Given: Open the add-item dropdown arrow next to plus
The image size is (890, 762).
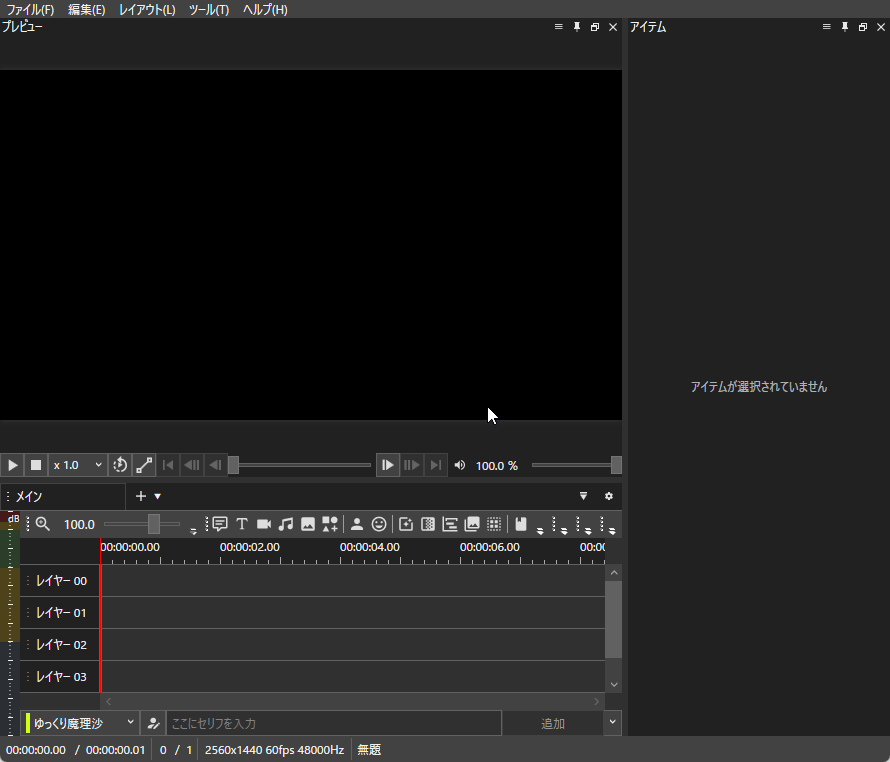Looking at the screenshot, I should click(x=156, y=496).
